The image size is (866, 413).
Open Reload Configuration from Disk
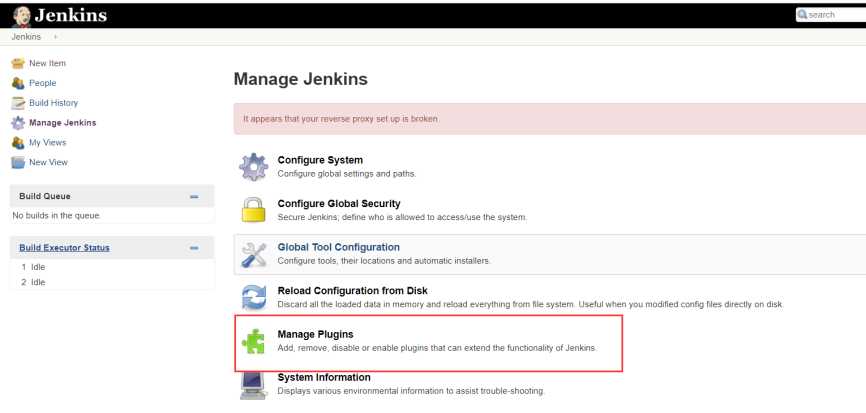click(352, 290)
